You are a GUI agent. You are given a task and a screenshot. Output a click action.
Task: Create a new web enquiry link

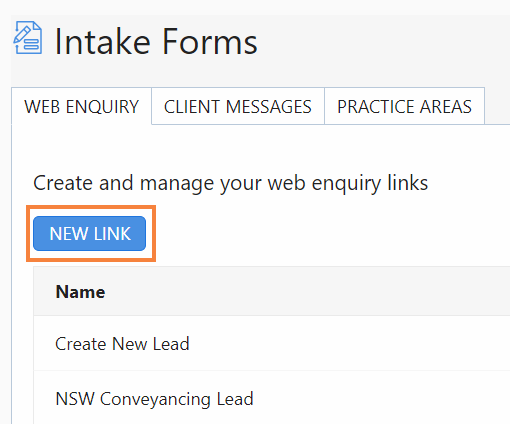point(90,233)
